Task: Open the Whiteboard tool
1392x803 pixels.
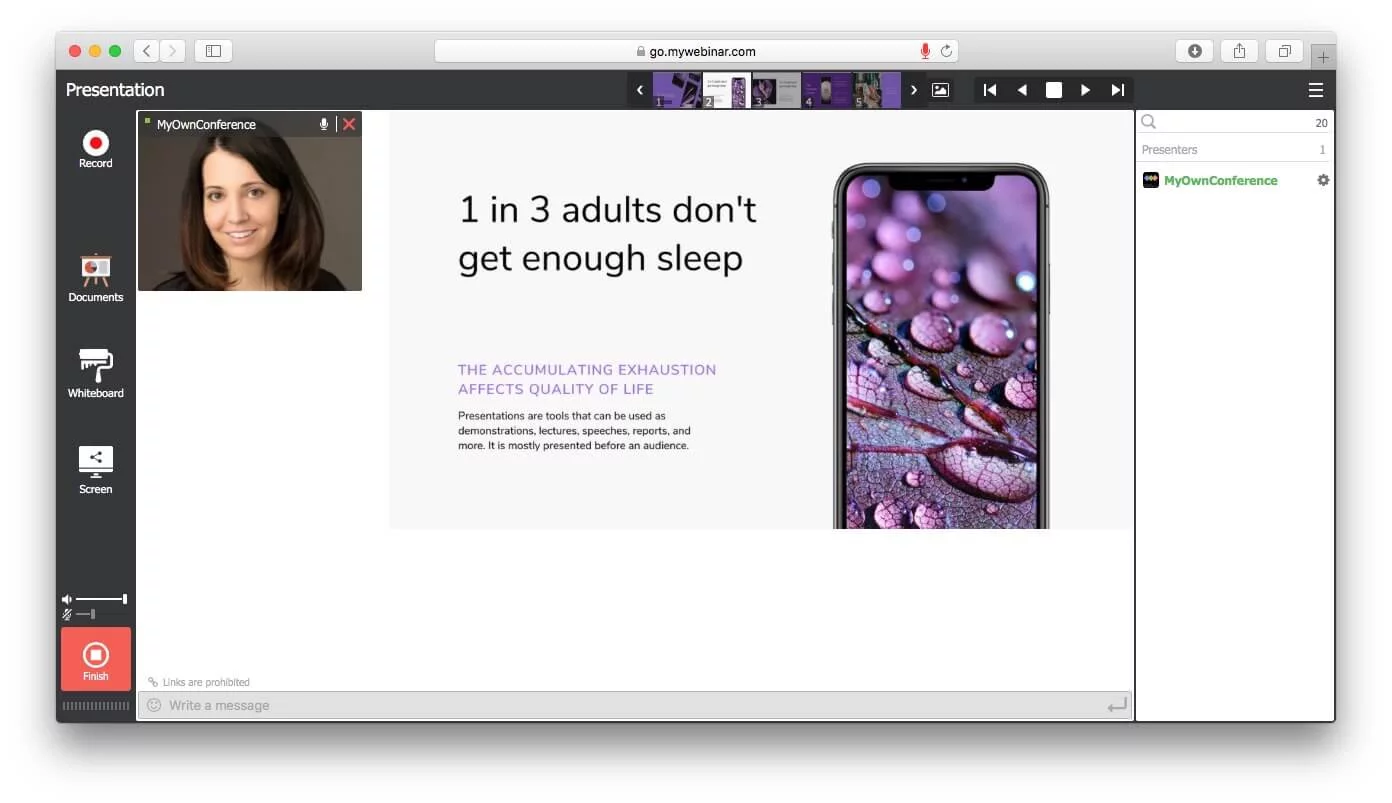Action: pos(95,373)
